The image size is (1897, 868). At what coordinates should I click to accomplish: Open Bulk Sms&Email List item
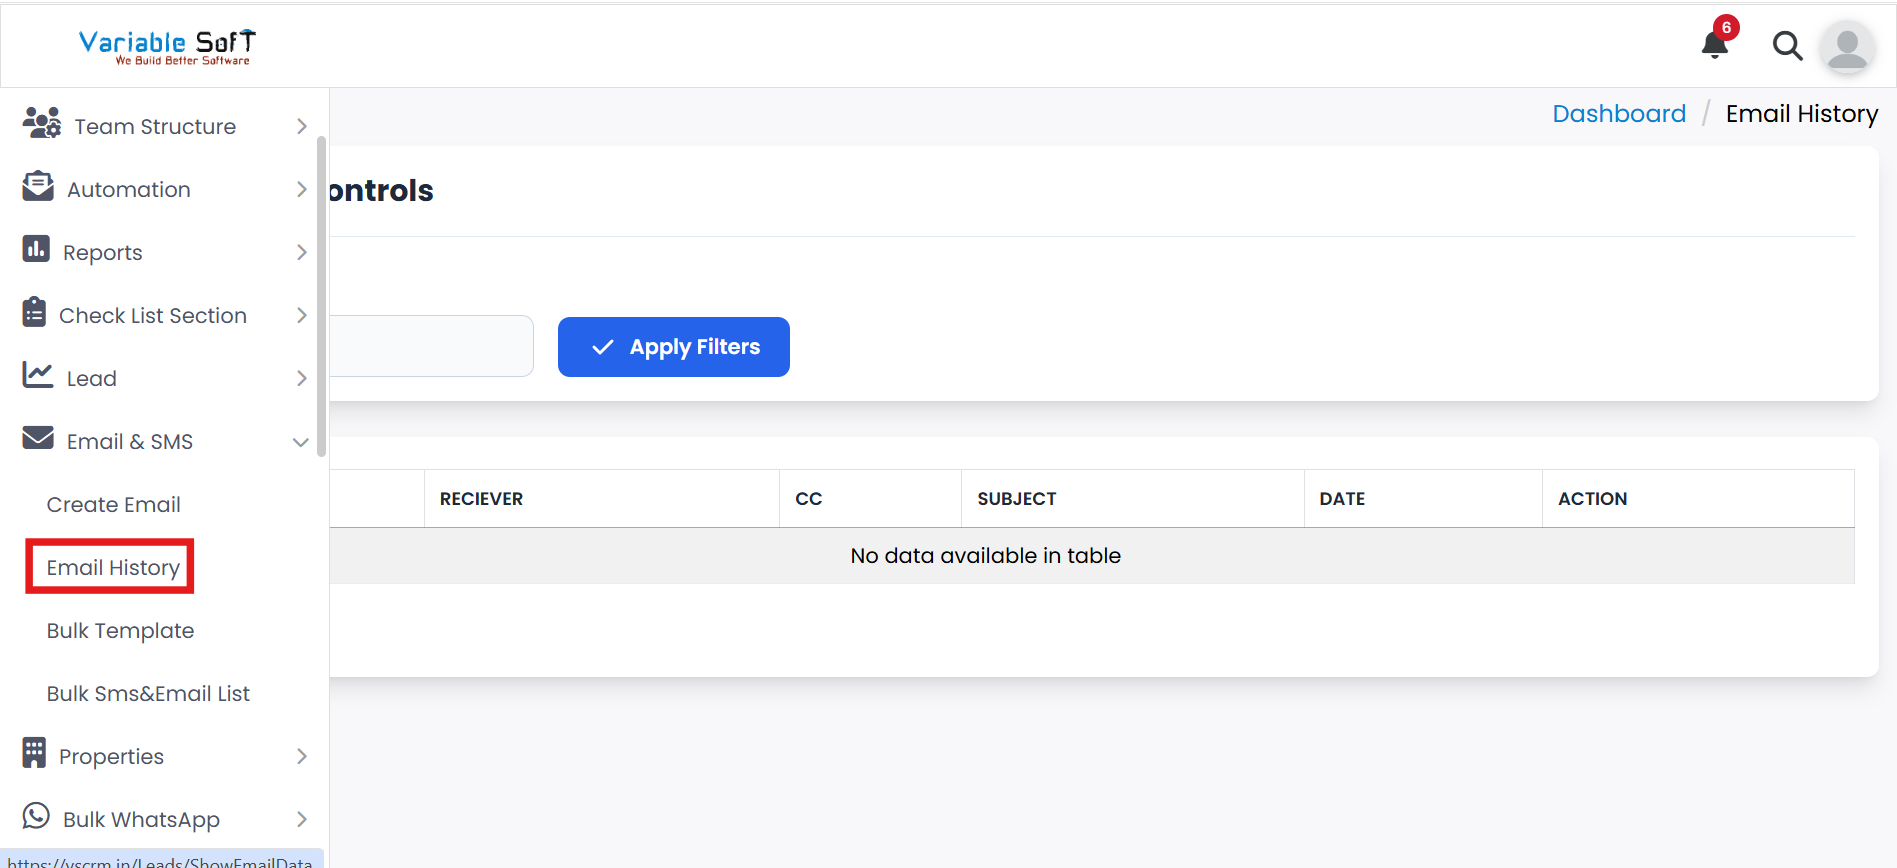pos(148,694)
